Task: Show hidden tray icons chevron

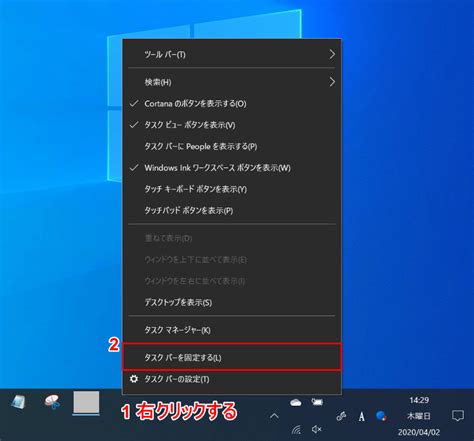Action: pyautogui.click(x=274, y=416)
